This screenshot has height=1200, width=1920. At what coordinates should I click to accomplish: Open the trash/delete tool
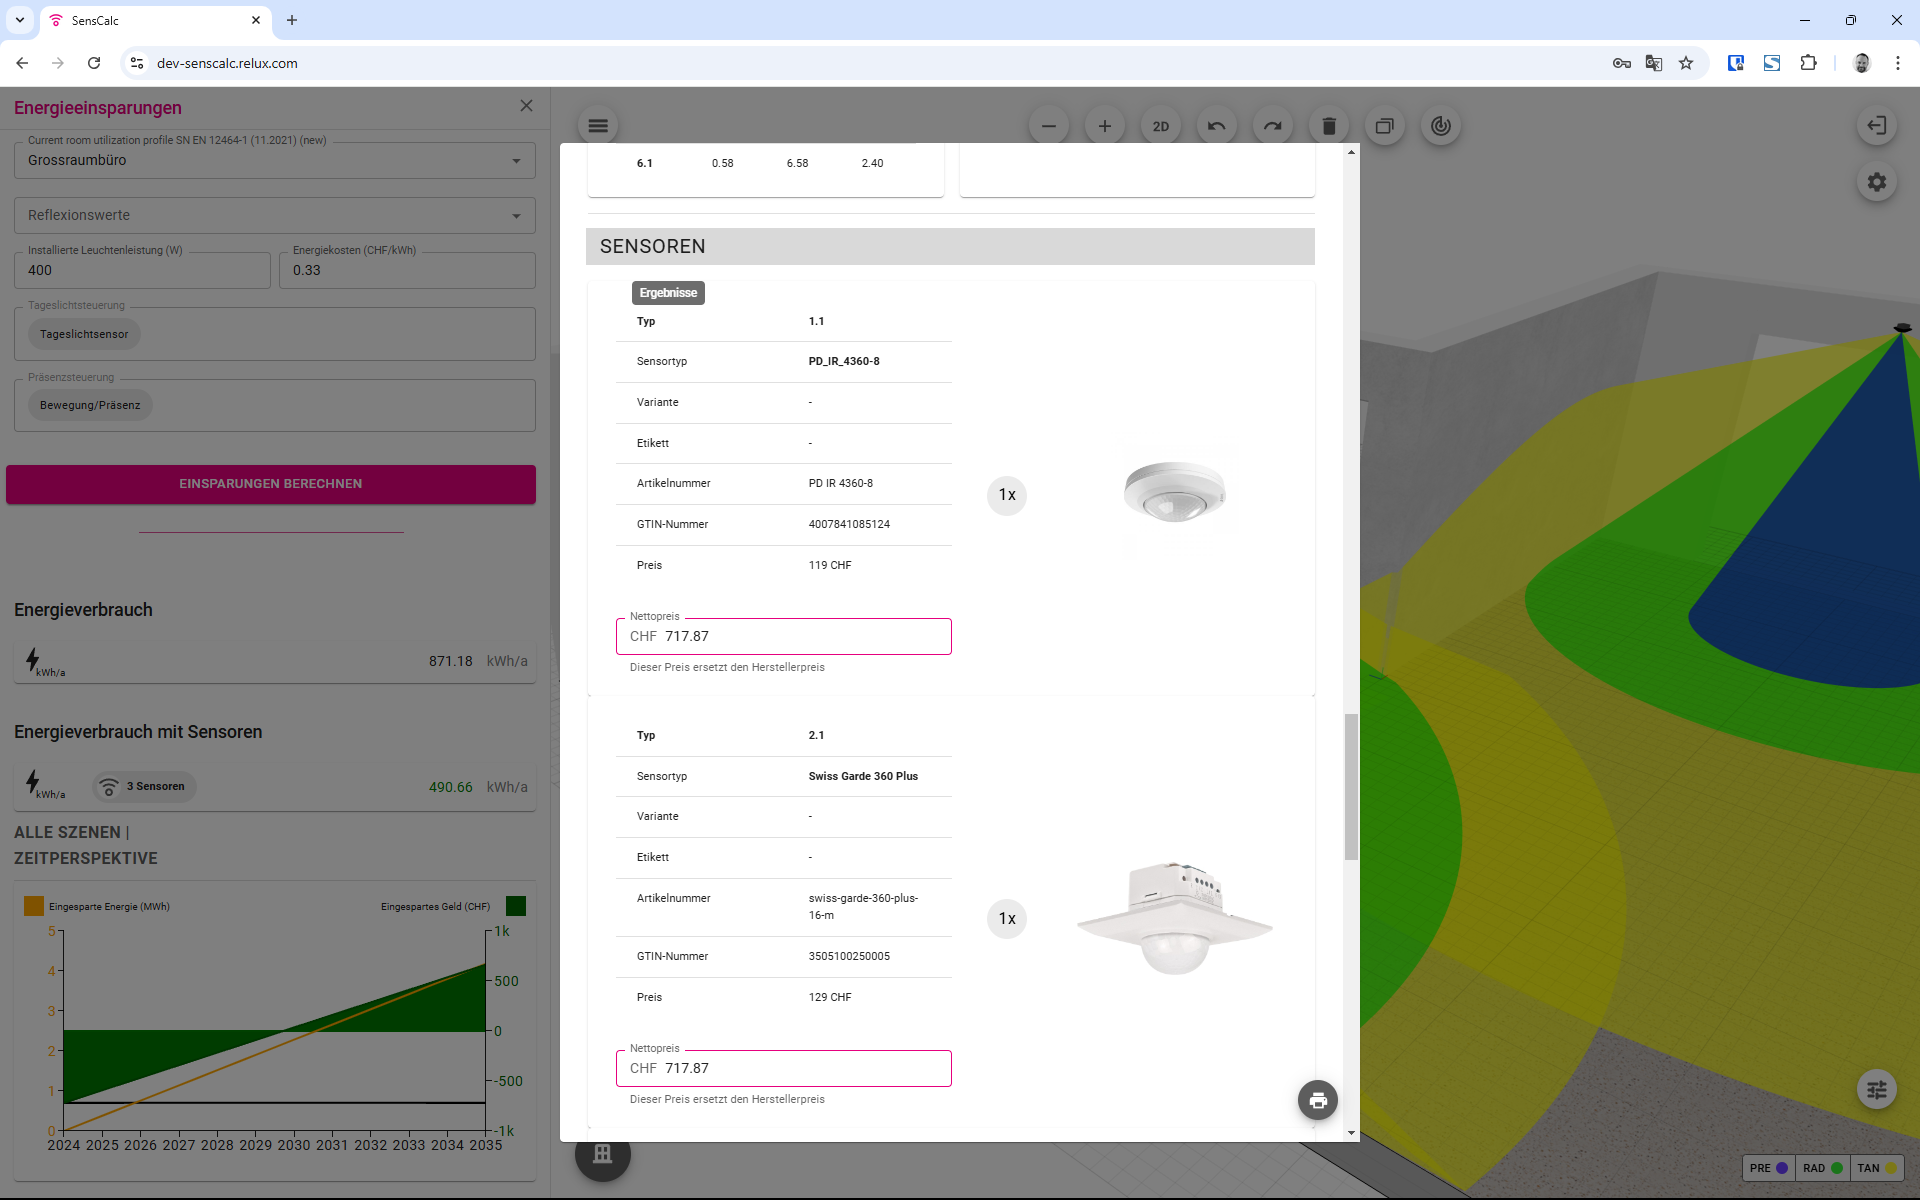click(x=1328, y=125)
